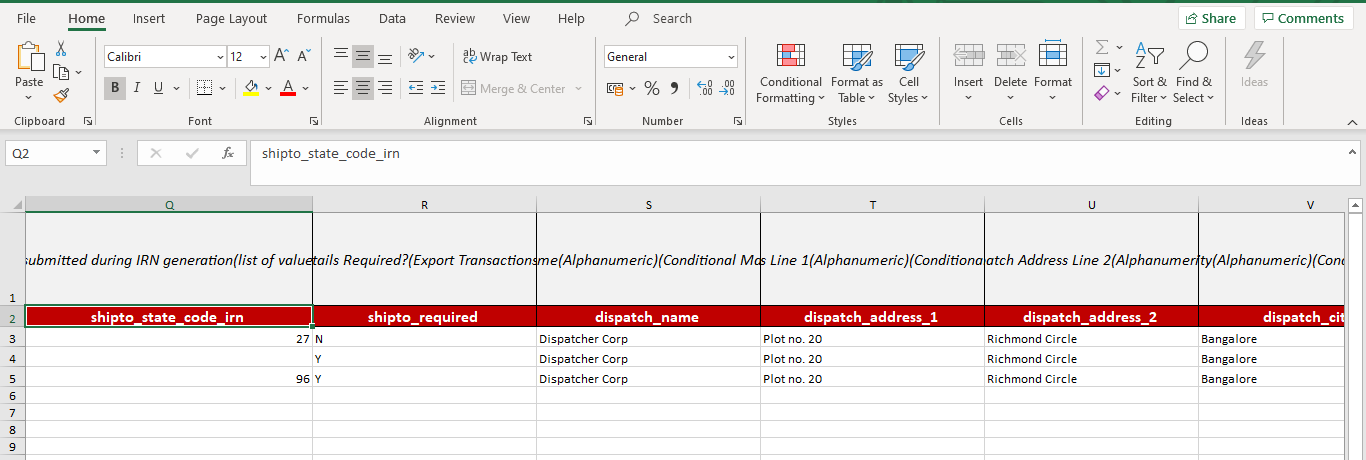Open text orientation options
Image resolution: width=1366 pixels, height=460 pixels.
(x=421, y=56)
